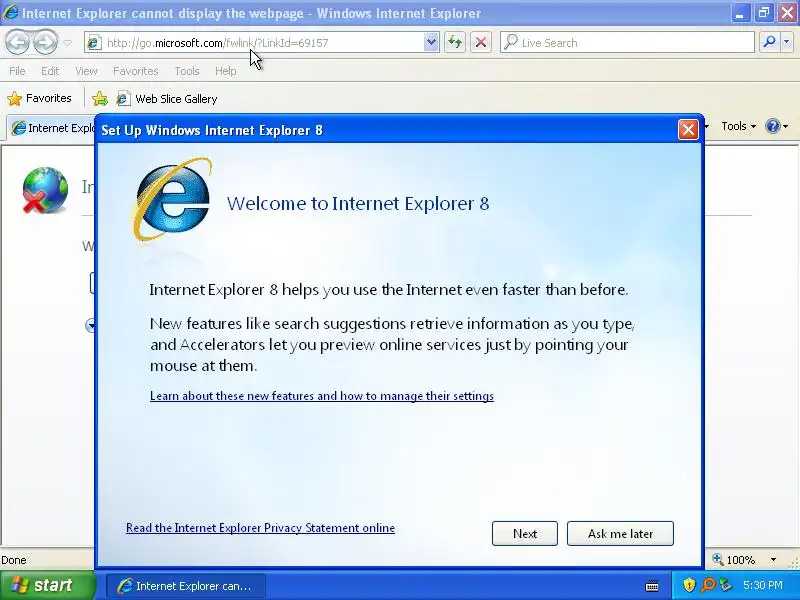Expand the address bar history dropdown
800x600 pixels.
tap(431, 42)
